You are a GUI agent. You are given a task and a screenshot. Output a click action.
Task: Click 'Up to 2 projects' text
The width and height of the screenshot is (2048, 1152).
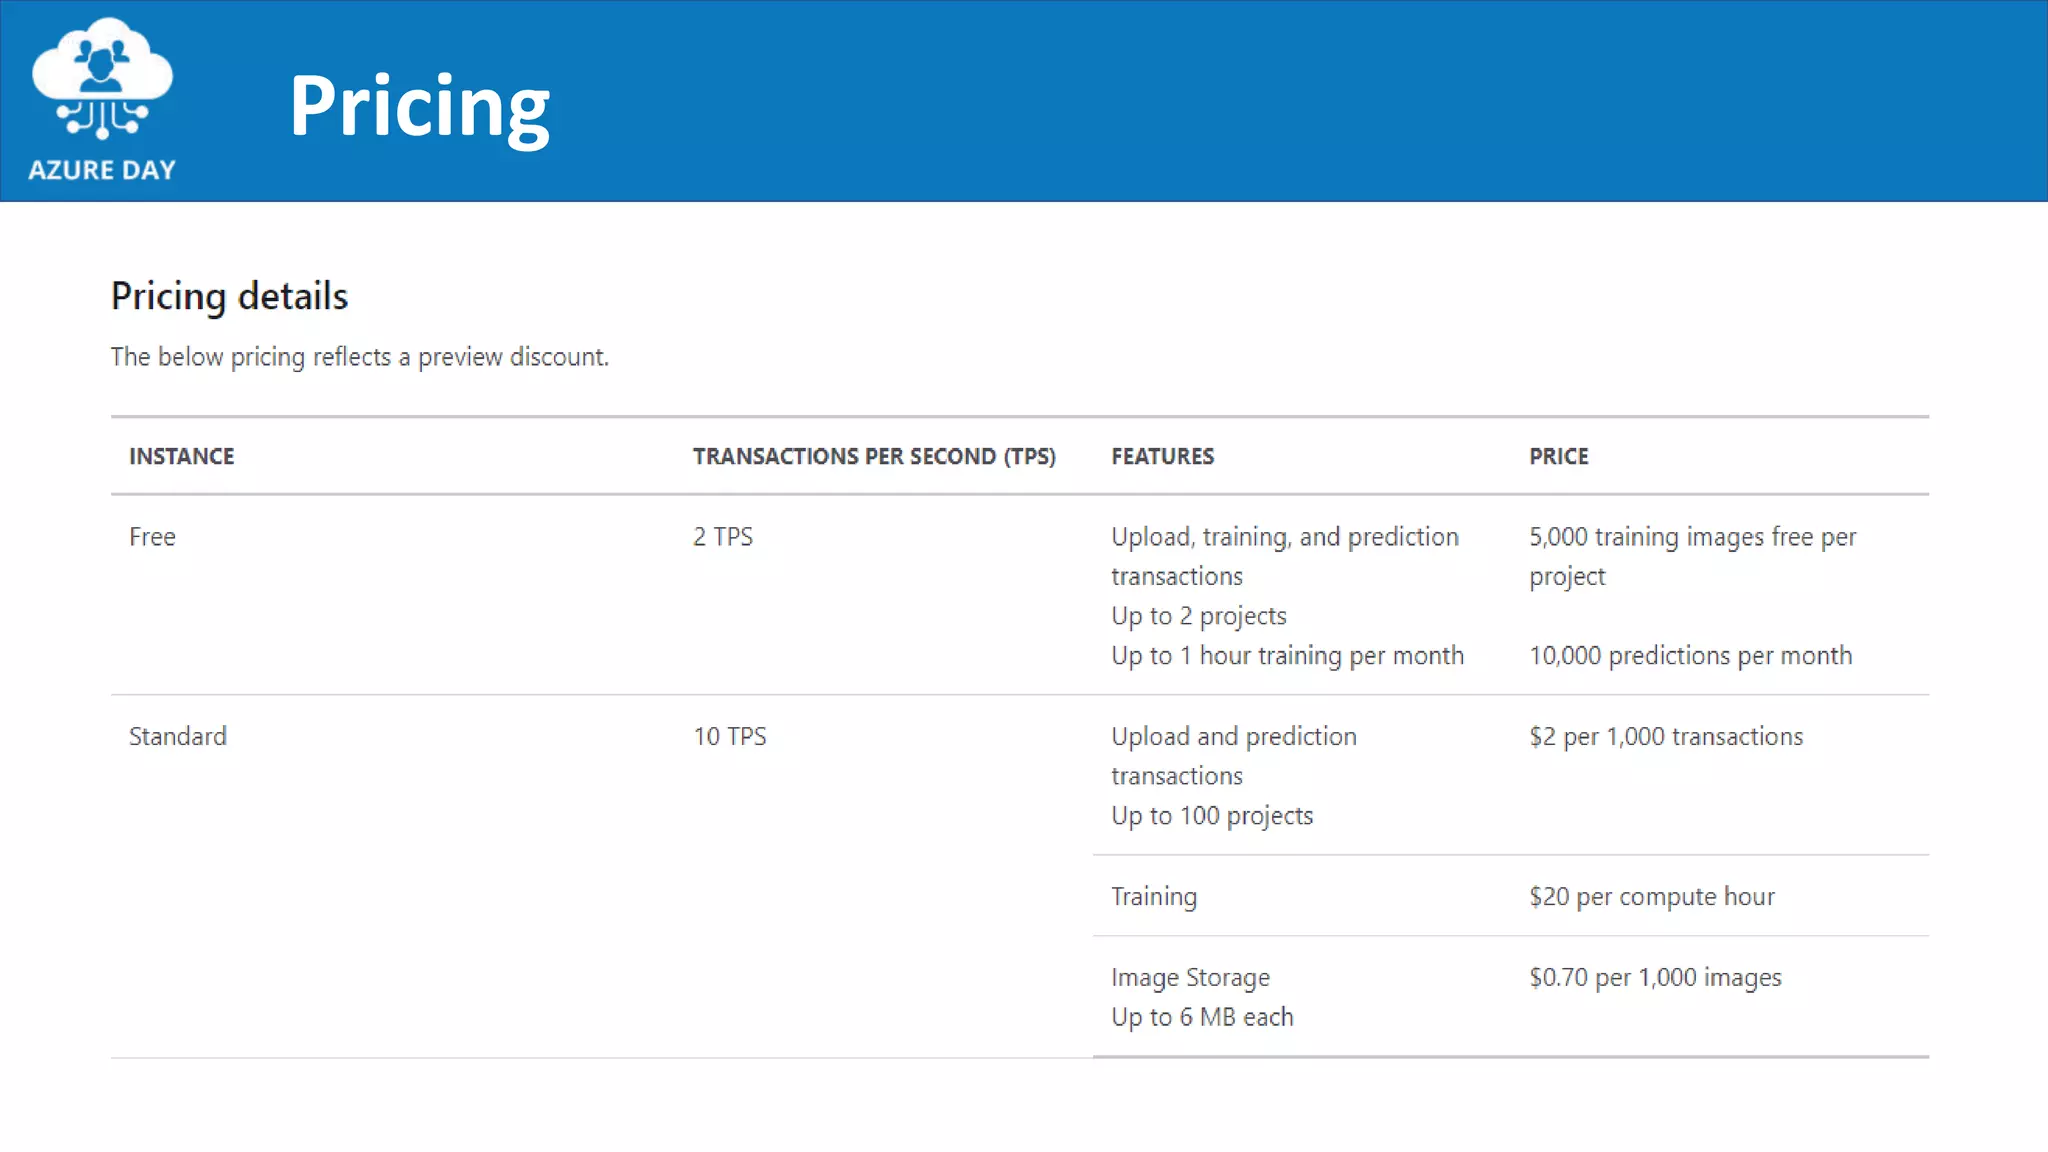[x=1199, y=616]
